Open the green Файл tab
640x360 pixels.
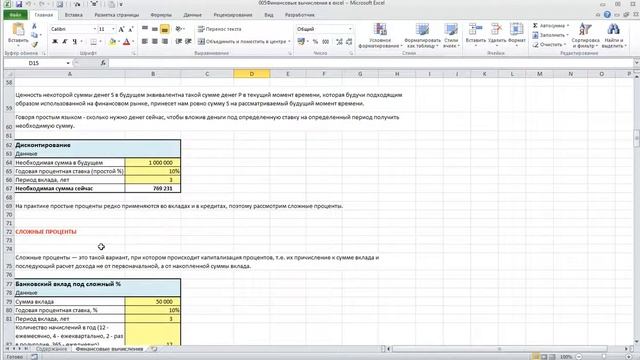(x=16, y=15)
